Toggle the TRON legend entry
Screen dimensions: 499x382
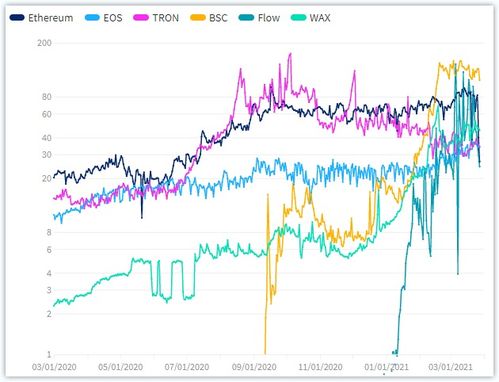click(156, 18)
